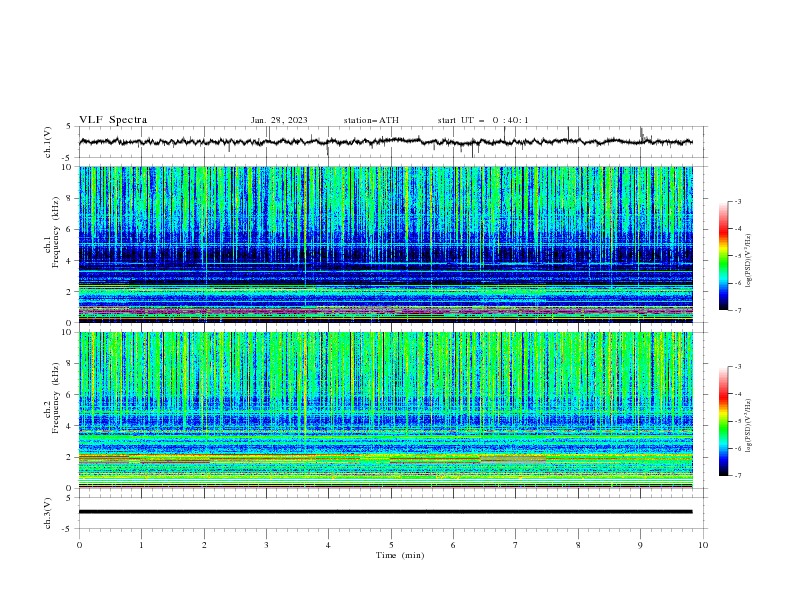Image resolution: width=792 pixels, height=612 pixels.
Task: Click the "start UT = 0 :40: 1" label
Action: pyautogui.click(x=483, y=120)
